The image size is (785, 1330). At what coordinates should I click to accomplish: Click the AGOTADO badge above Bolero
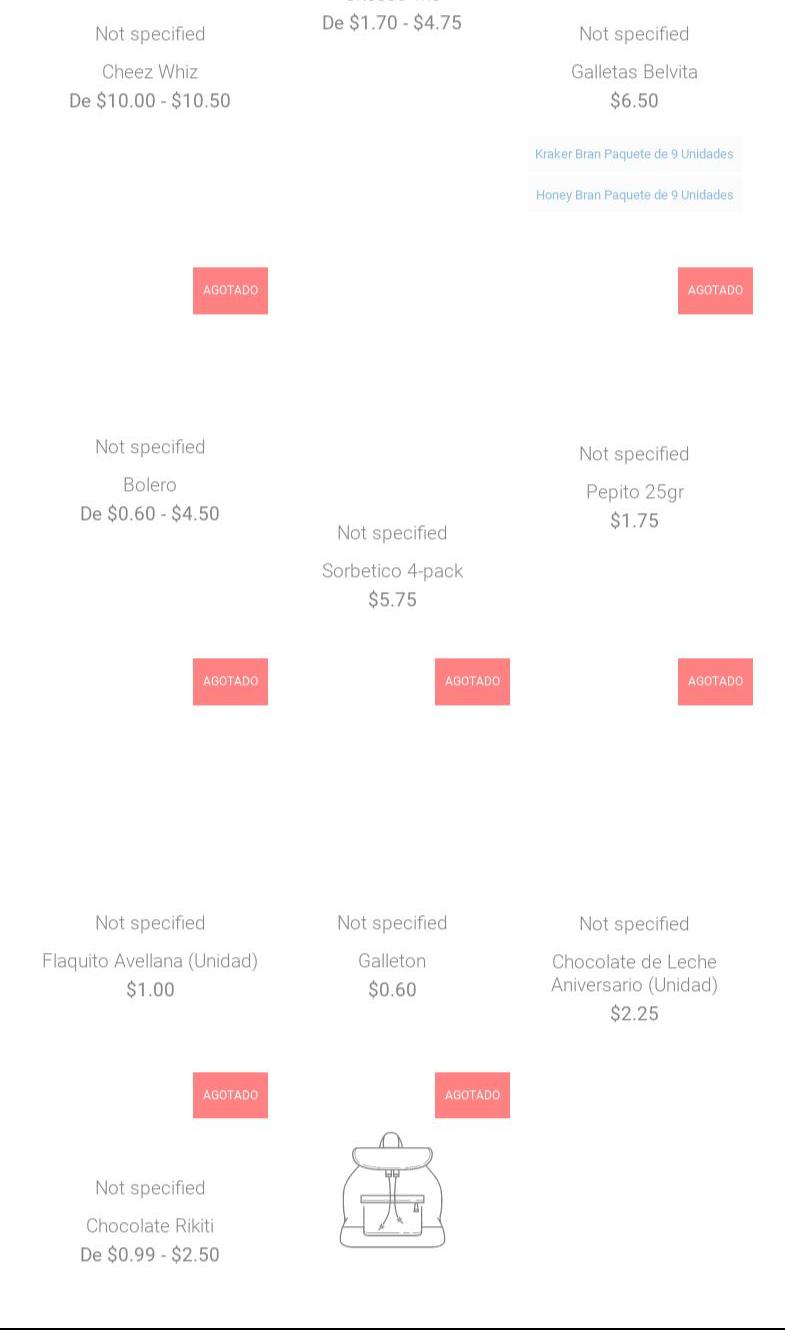coord(230,291)
